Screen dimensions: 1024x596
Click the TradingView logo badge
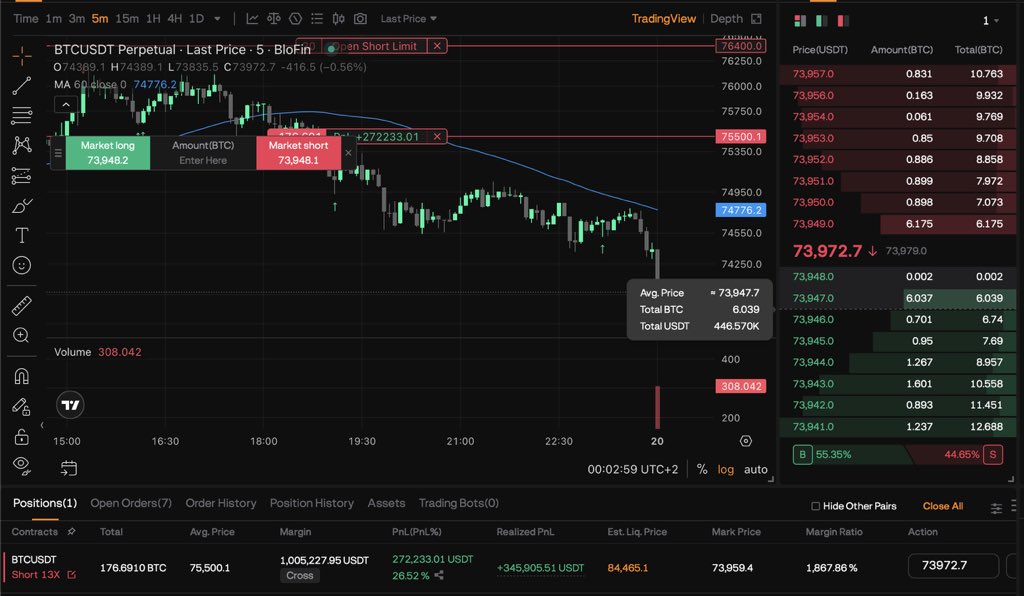70,405
